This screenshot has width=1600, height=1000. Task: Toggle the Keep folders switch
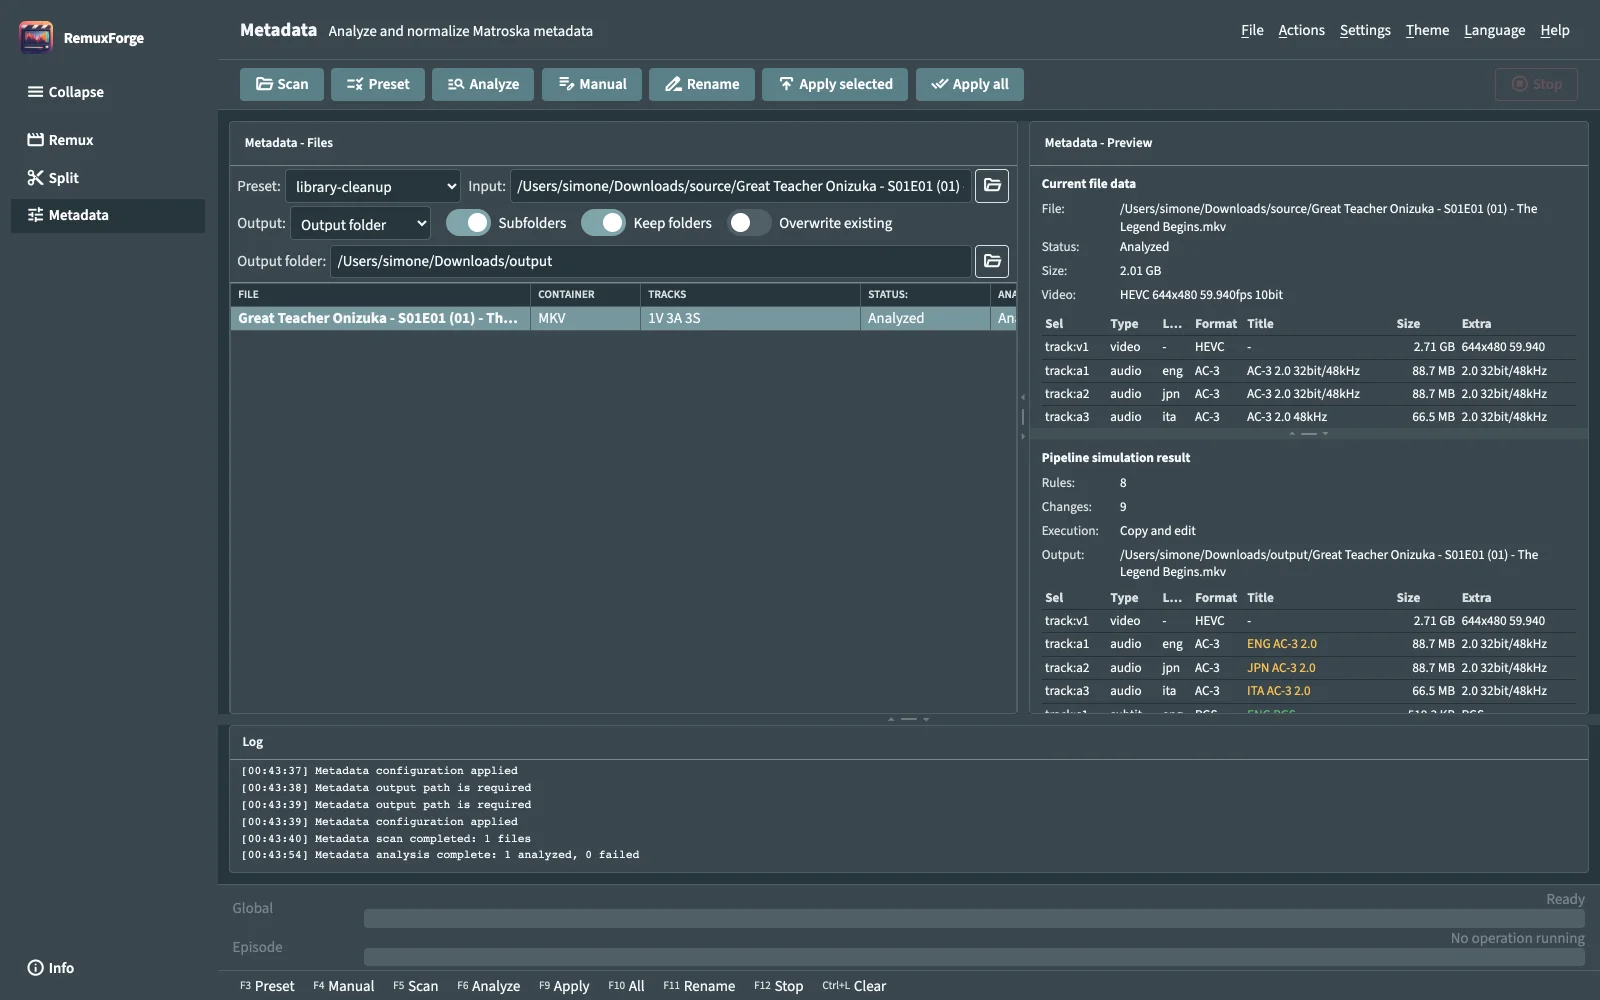click(x=603, y=223)
